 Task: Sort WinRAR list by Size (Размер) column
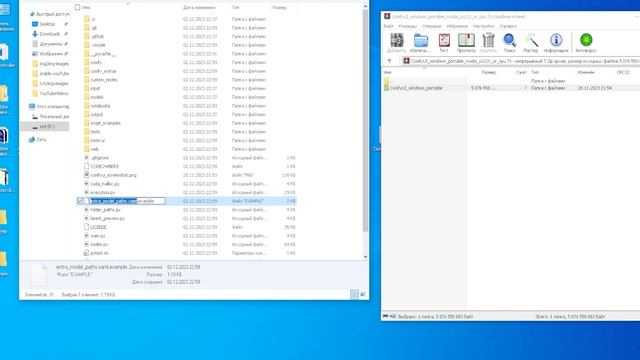click(x=489, y=72)
